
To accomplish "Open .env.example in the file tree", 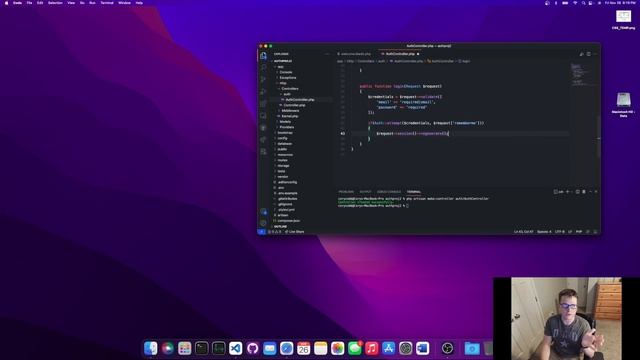I will pyautogui.click(x=288, y=193).
